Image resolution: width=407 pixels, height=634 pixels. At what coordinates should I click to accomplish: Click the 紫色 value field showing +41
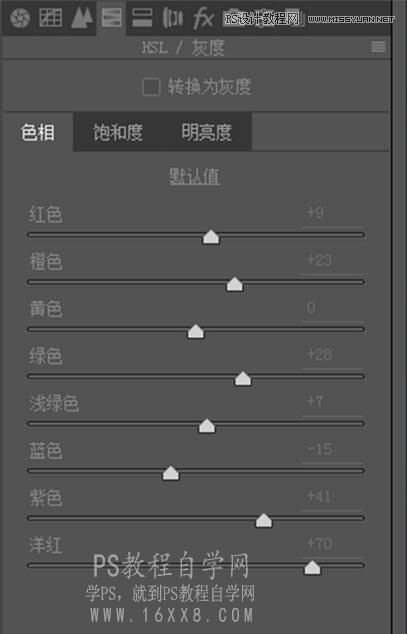(x=332, y=497)
